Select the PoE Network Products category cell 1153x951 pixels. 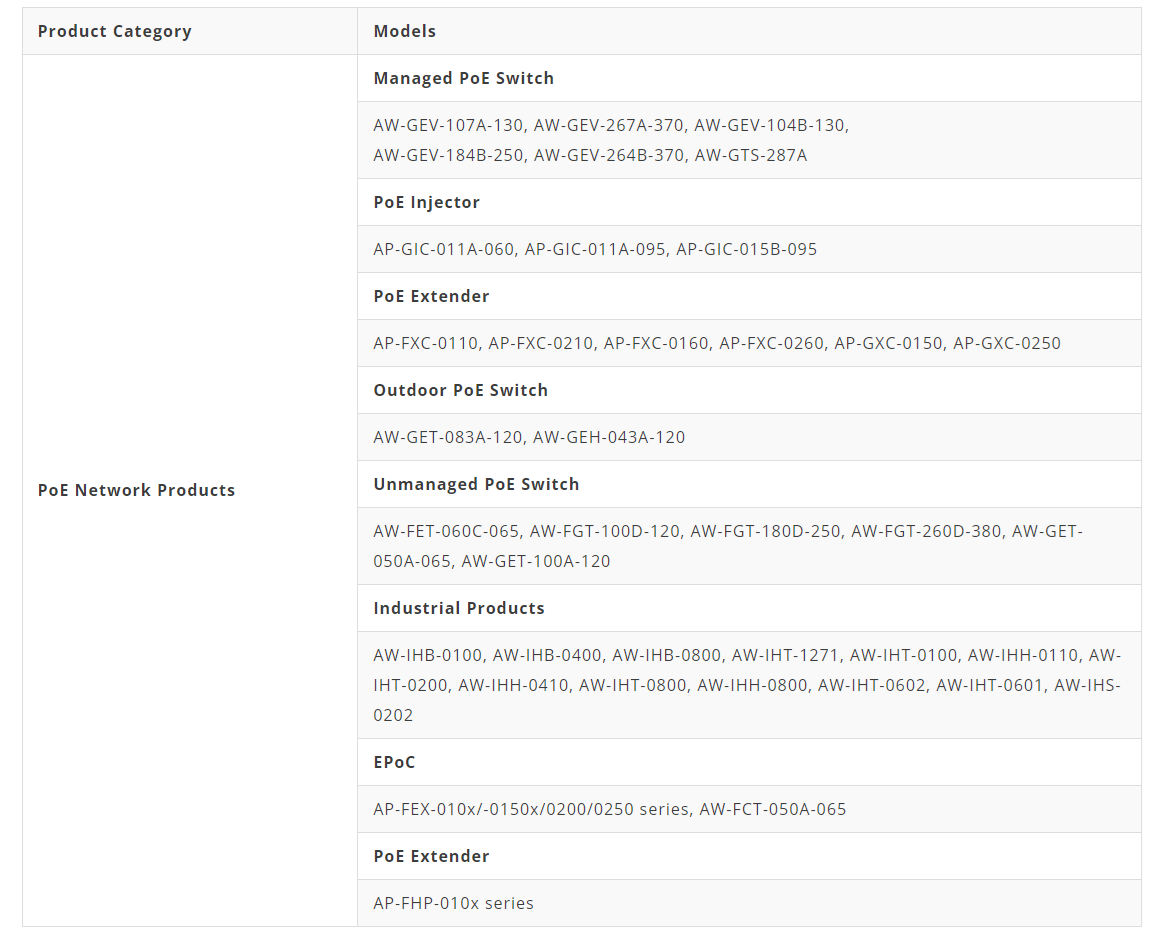(x=136, y=490)
